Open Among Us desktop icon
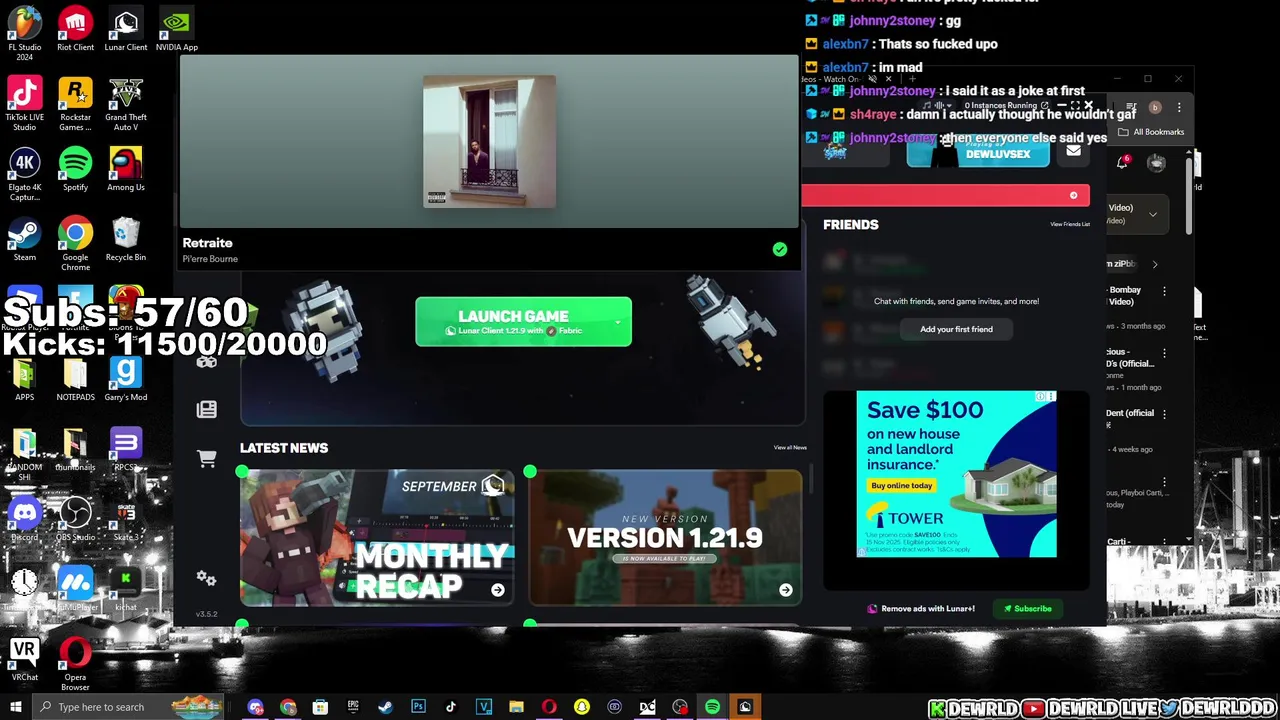The image size is (1280, 720). tap(125, 170)
